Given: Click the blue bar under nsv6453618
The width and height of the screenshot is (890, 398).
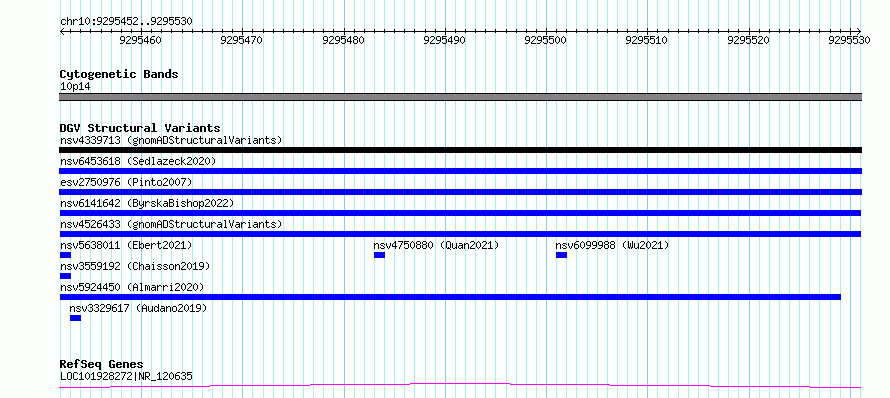Looking at the screenshot, I should (x=460, y=171).
